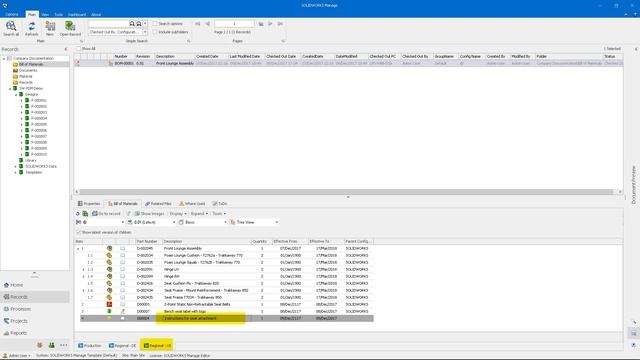Screen dimensions: 640x360
Task: Click the users icon in navigation footer
Action: [51, 345]
